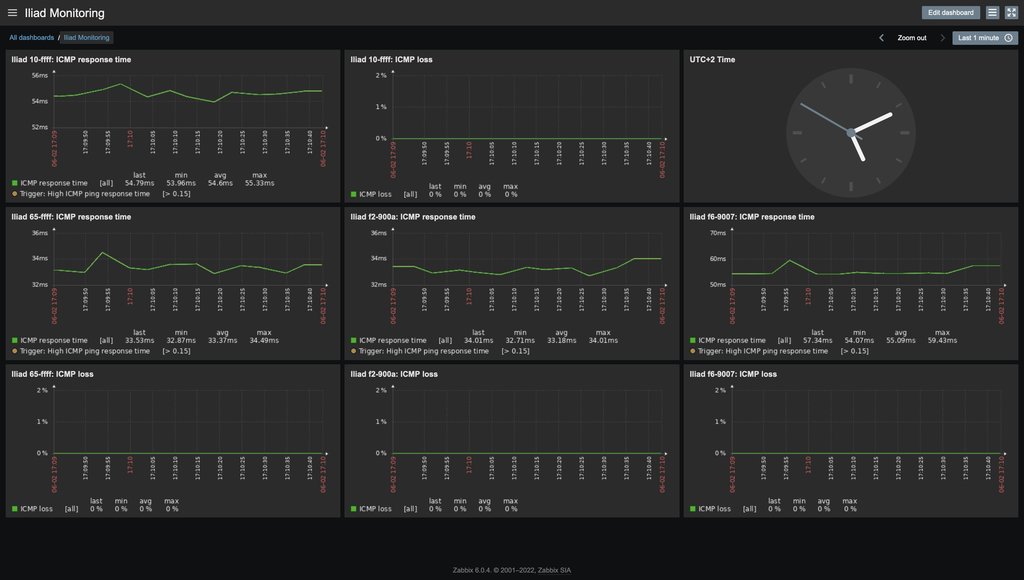Click green legend swatch in f2-900a response graph
1024x580 pixels.
point(354,340)
